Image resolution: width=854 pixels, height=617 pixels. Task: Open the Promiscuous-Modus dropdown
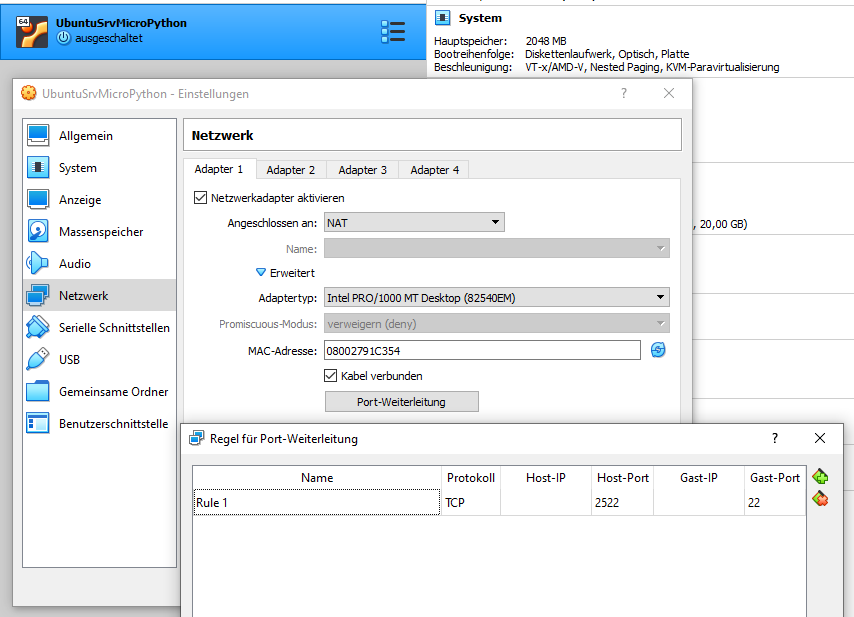point(497,323)
